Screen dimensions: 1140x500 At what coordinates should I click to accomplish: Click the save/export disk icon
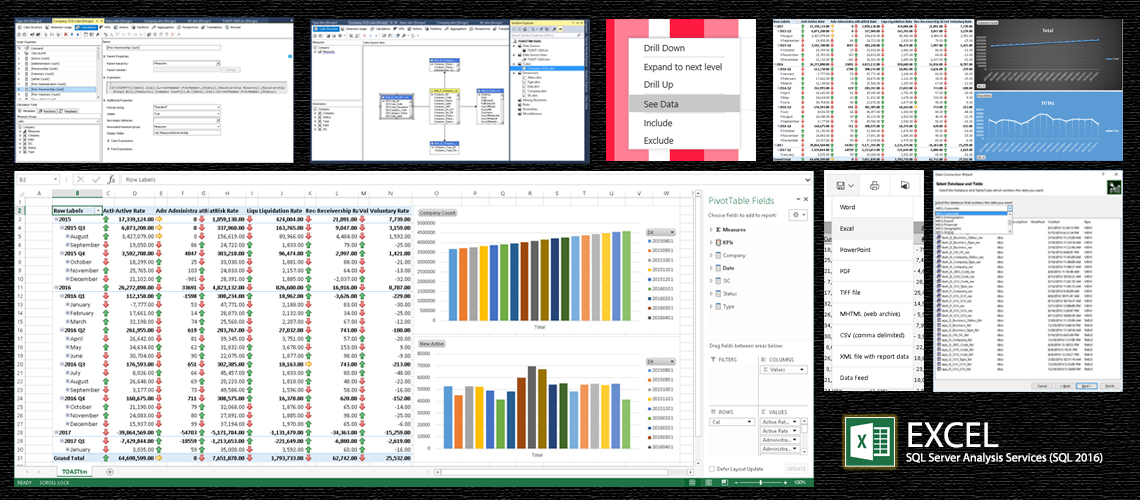click(x=840, y=185)
